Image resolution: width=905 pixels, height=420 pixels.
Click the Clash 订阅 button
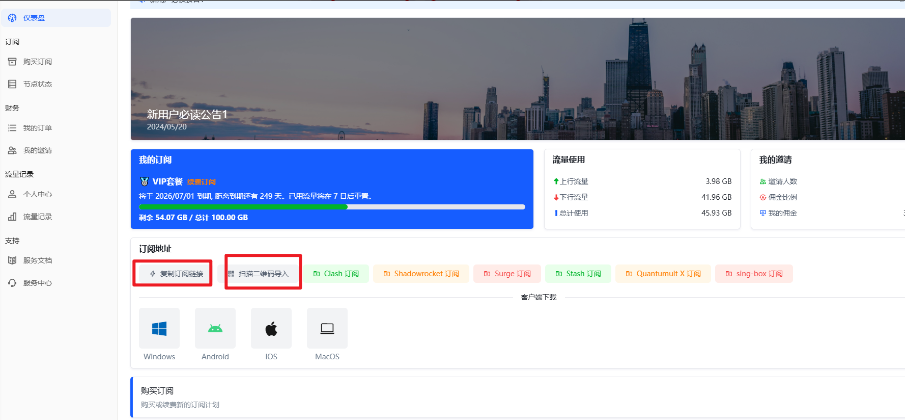point(340,273)
